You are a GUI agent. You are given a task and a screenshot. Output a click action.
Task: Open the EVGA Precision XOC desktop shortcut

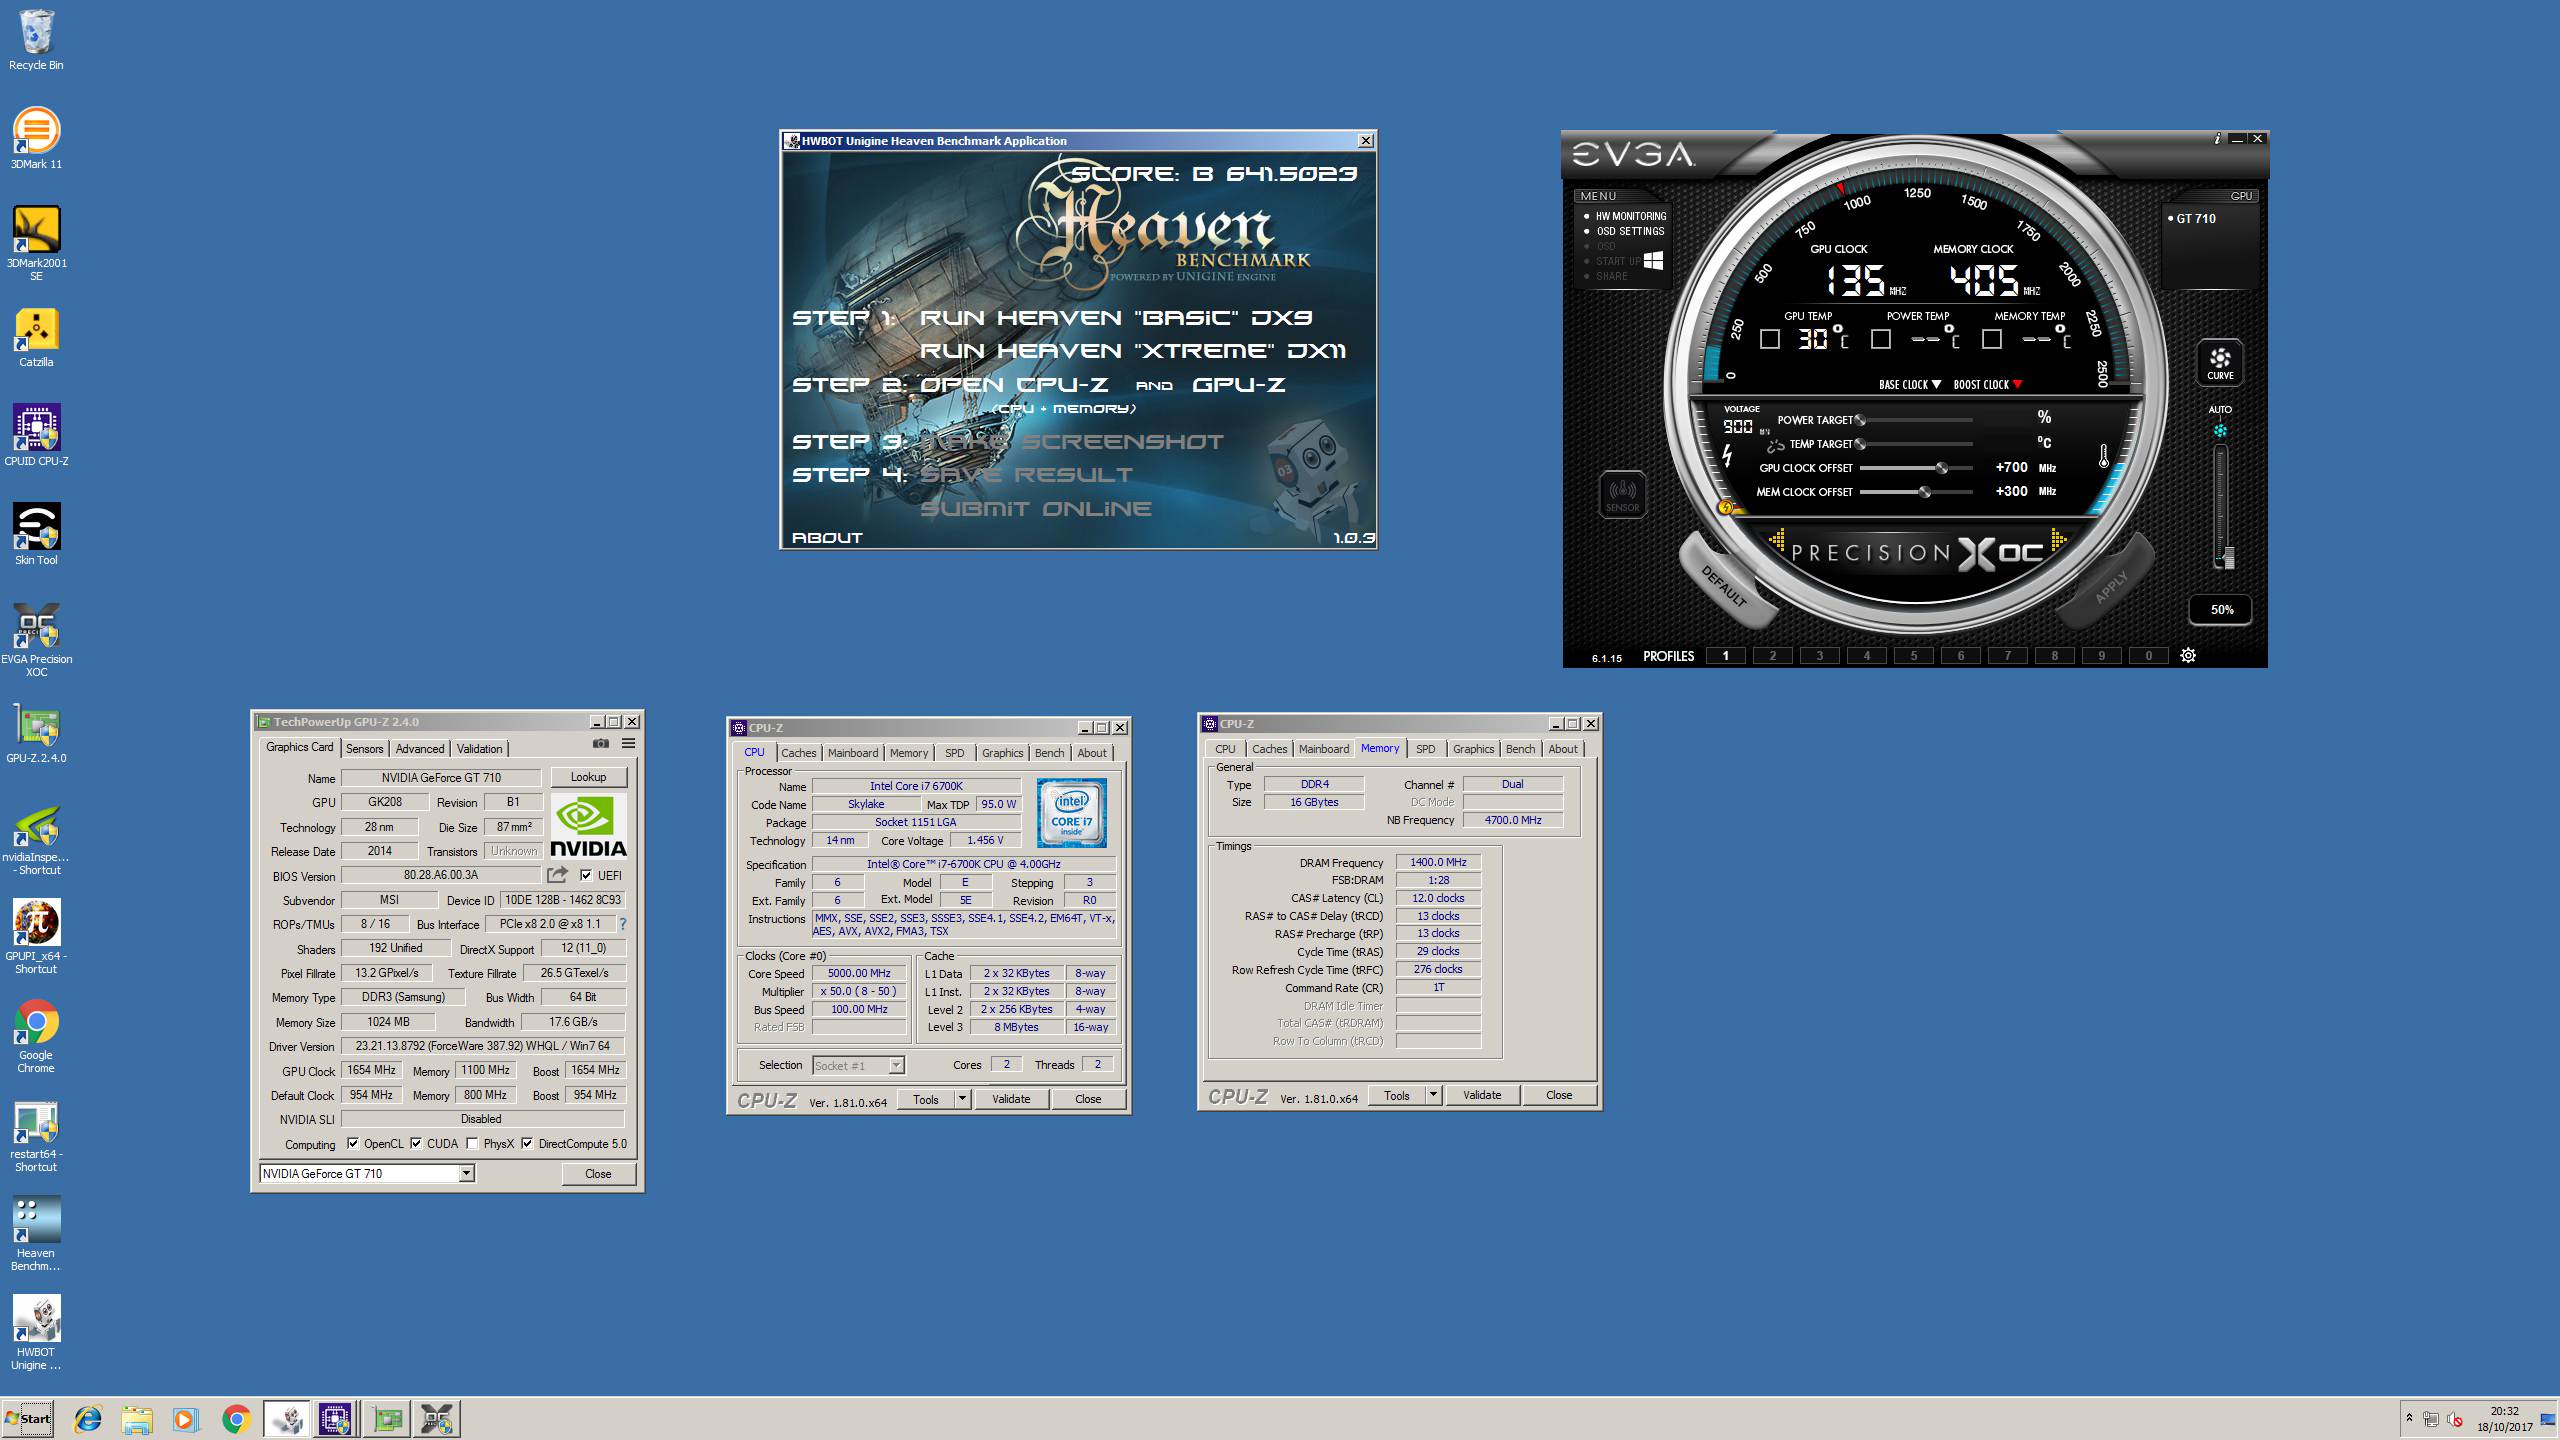(x=36, y=640)
